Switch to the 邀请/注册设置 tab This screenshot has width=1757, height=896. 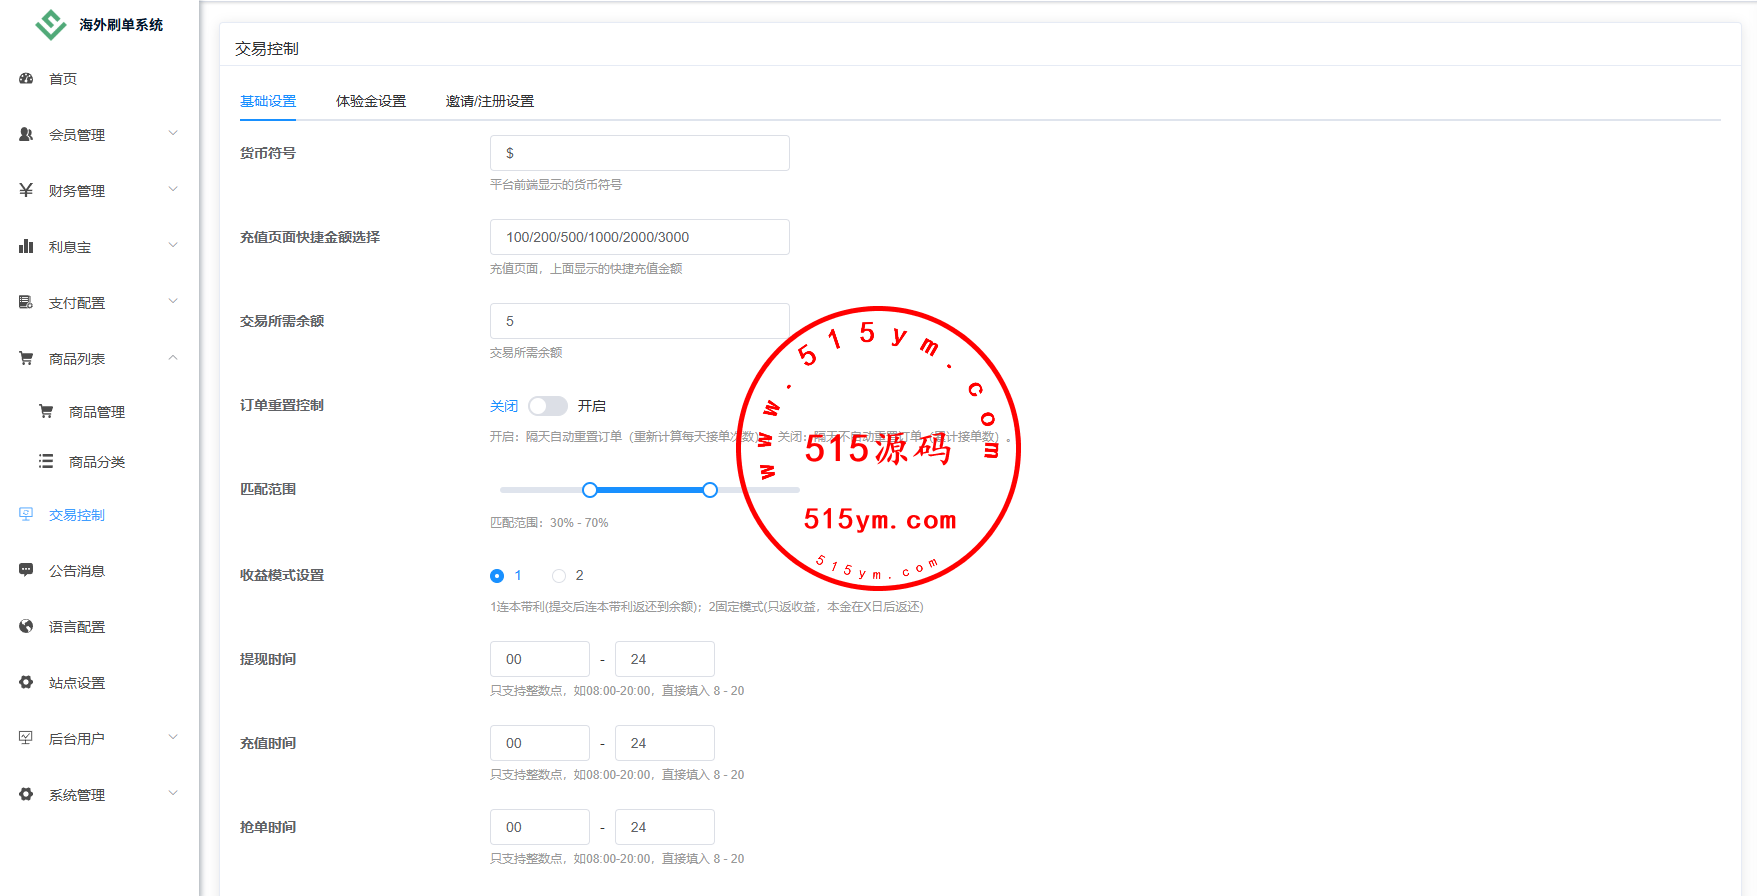pos(489,101)
